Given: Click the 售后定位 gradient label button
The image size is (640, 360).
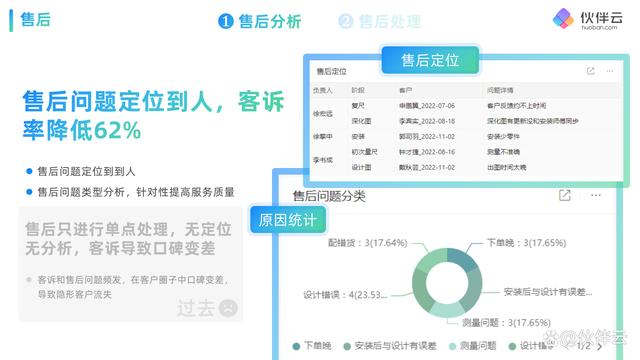Looking at the screenshot, I should pyautogui.click(x=430, y=60).
